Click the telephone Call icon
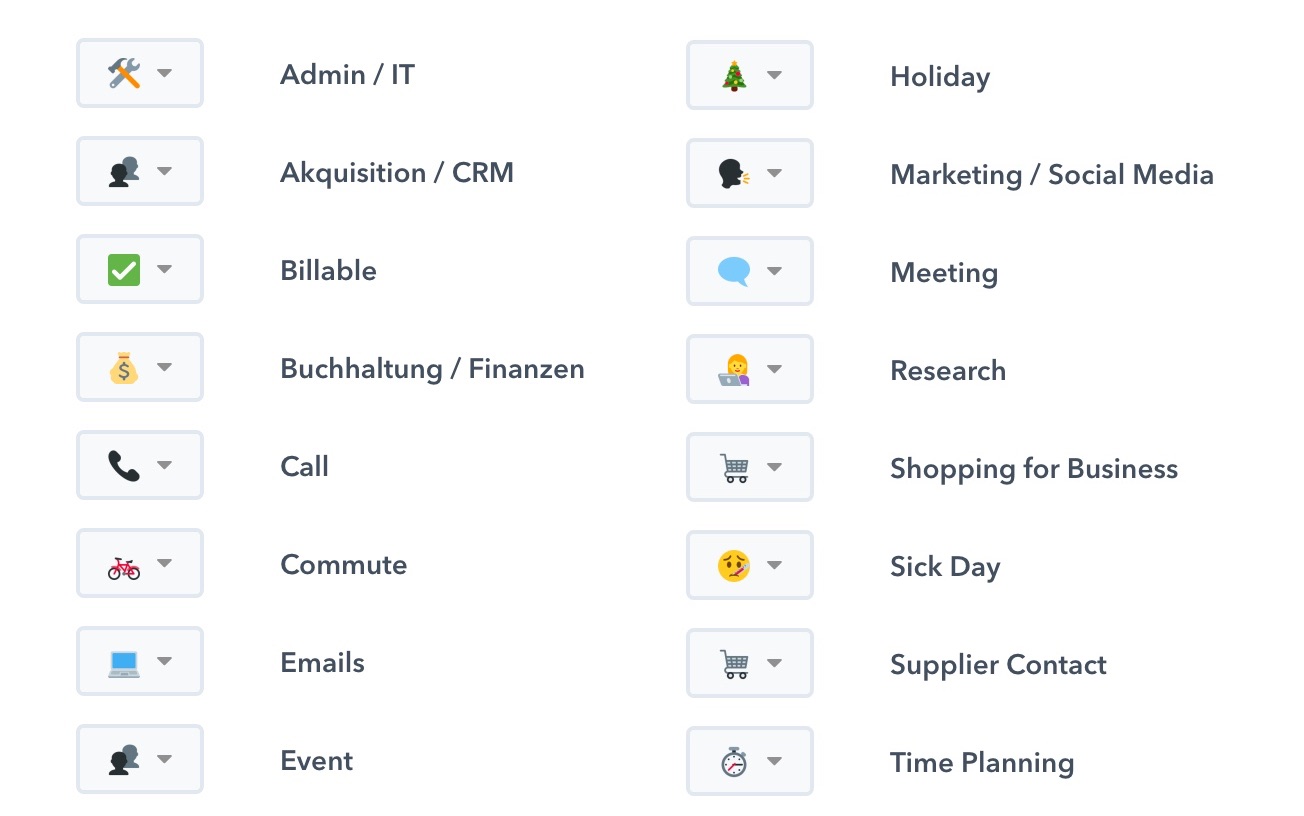The width and height of the screenshot is (1304, 816). click(x=124, y=465)
